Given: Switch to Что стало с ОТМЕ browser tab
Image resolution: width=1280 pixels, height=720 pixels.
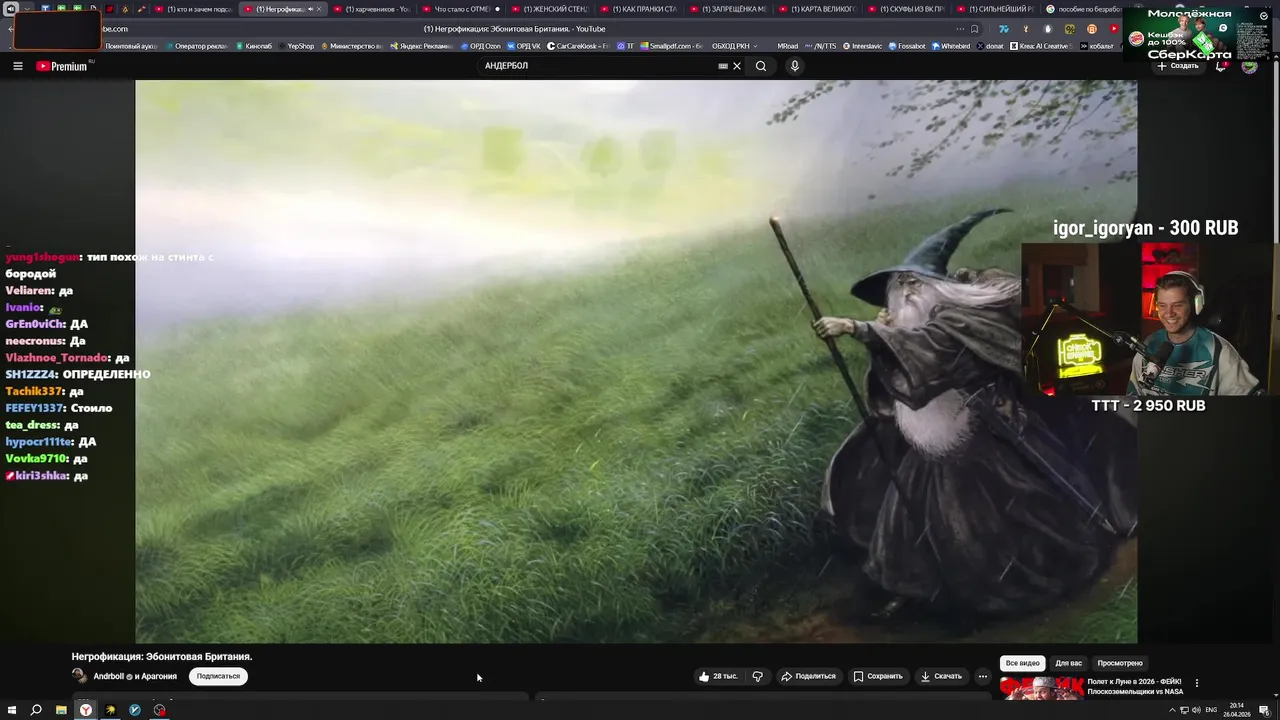Looking at the screenshot, I should 460,9.
